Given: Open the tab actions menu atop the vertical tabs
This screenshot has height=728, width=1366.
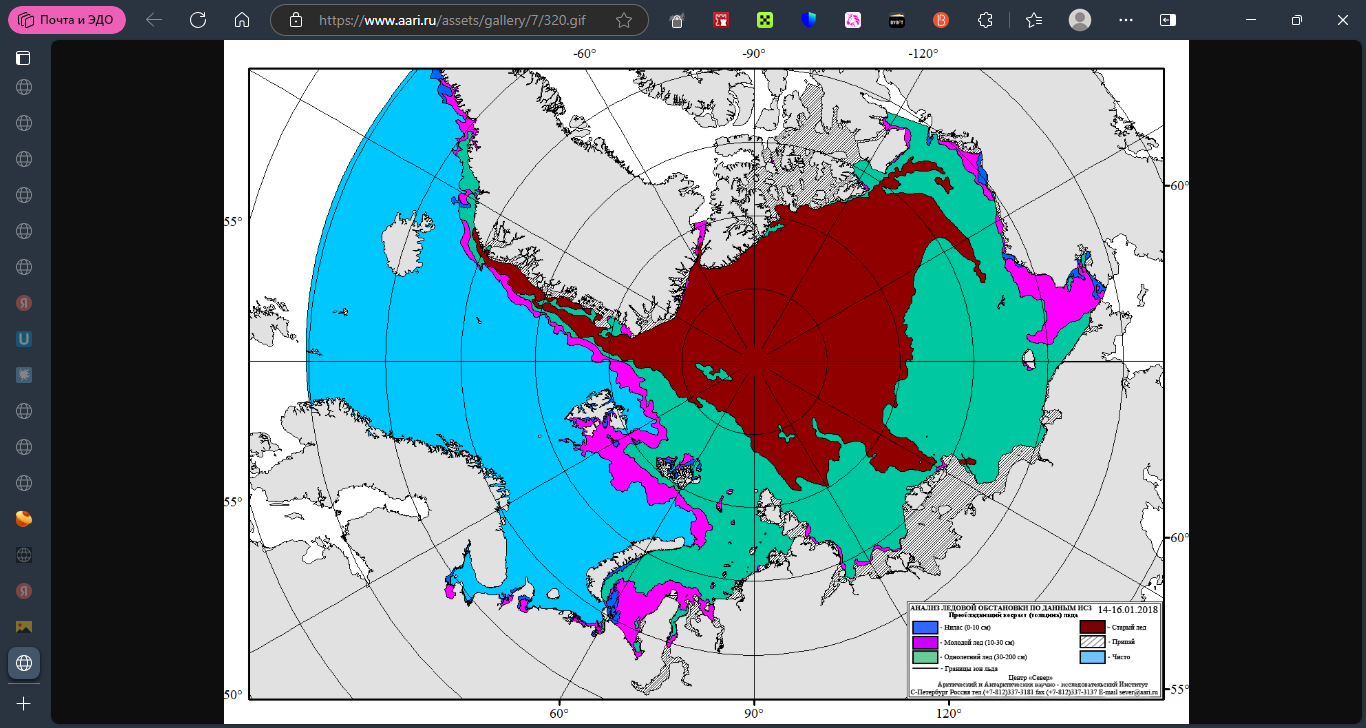Looking at the screenshot, I should coord(23,58).
